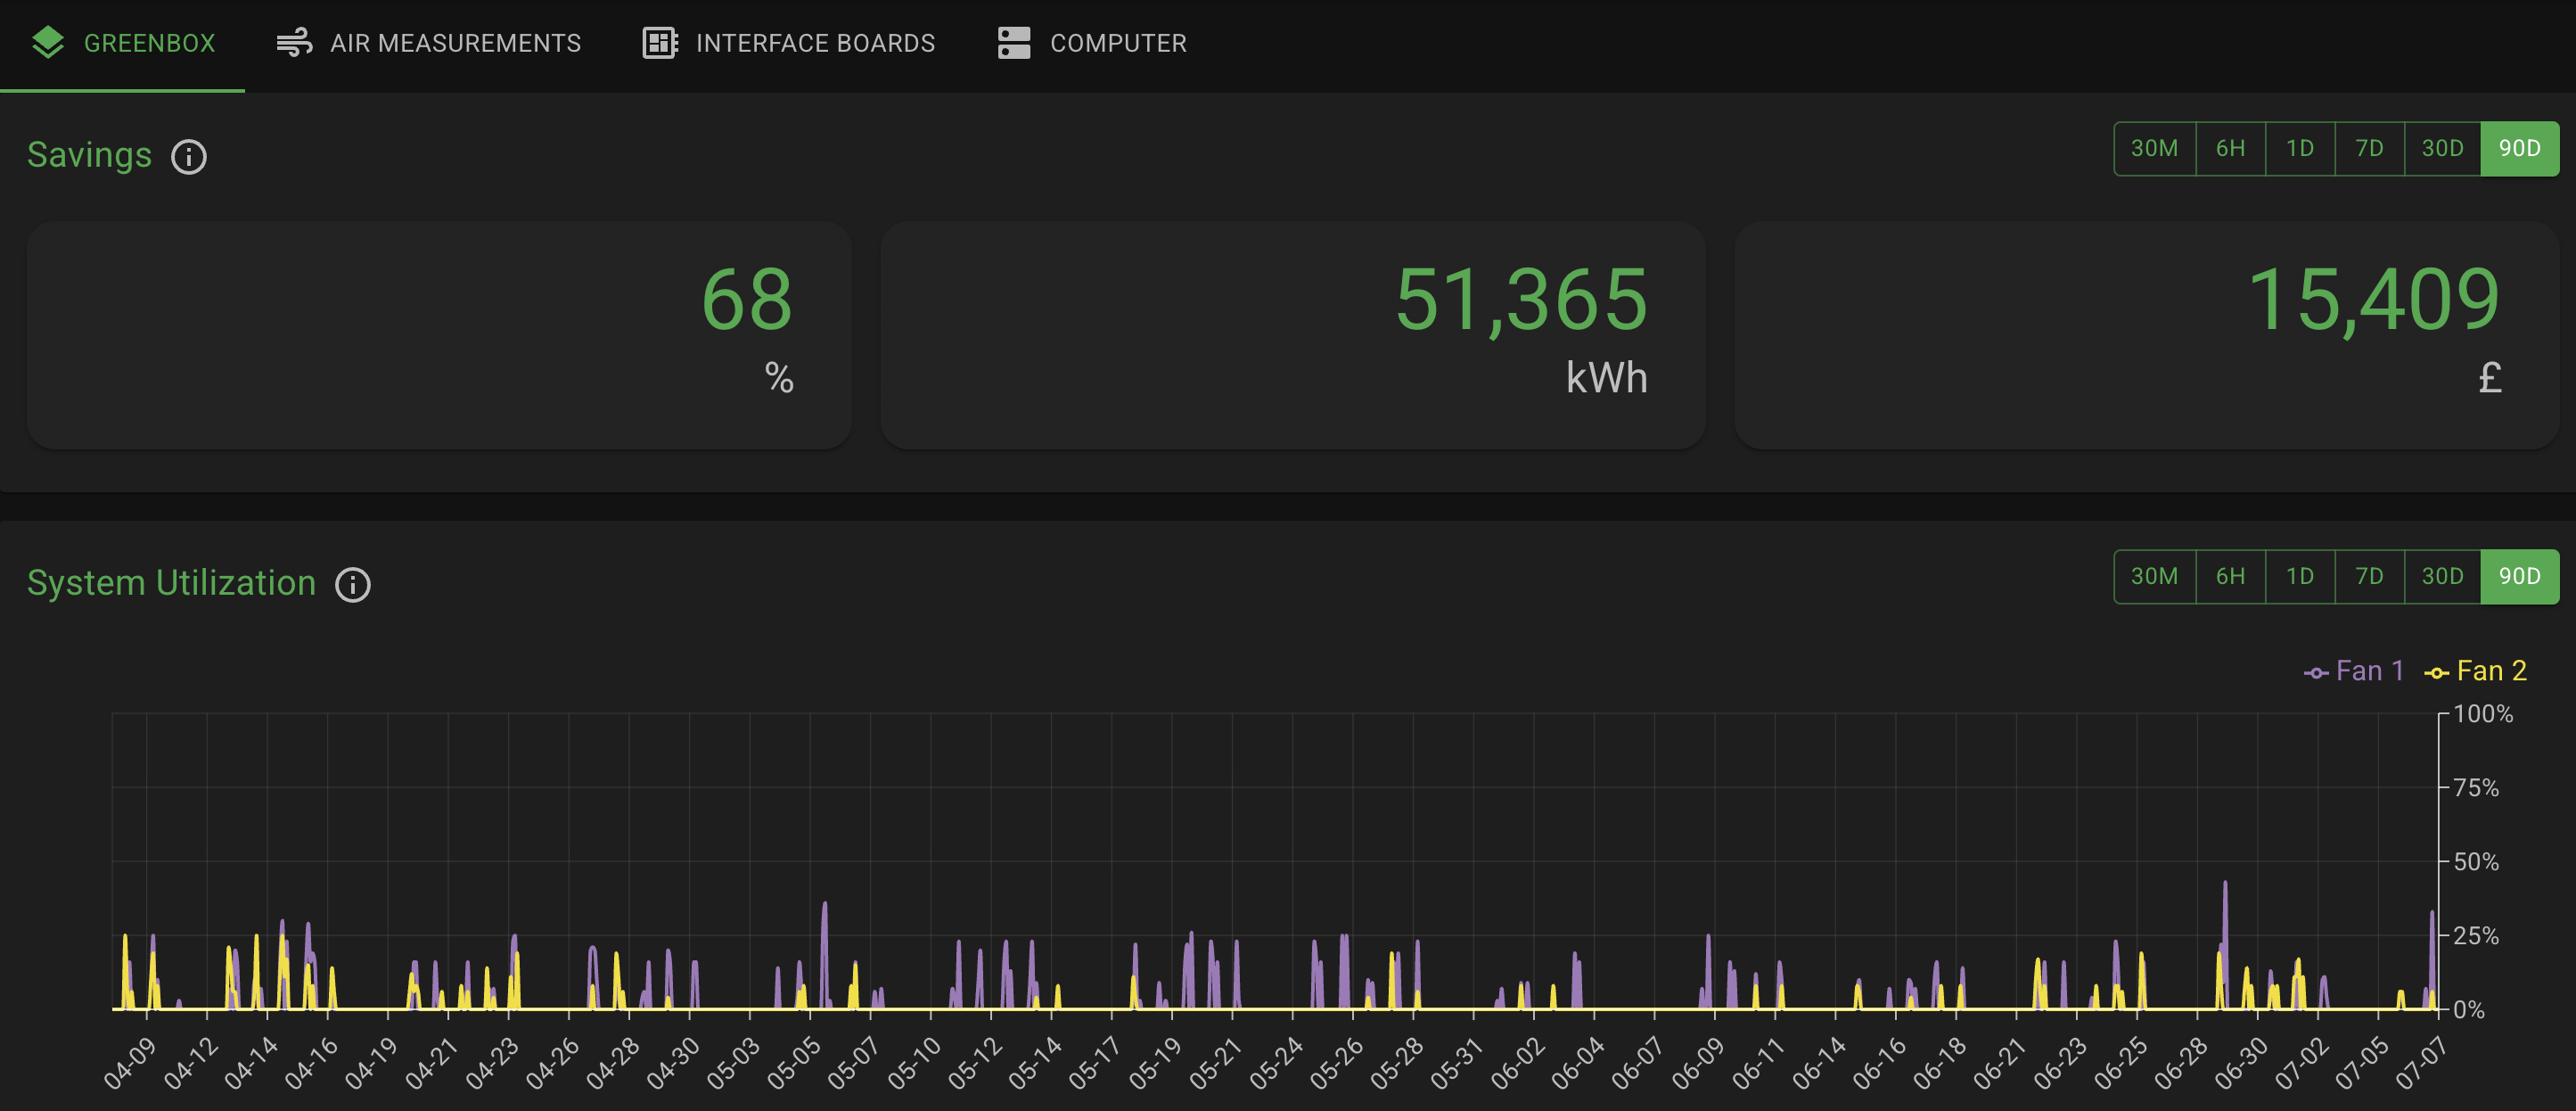Viewport: 2576px width, 1111px height.
Task: Click the Savings section heading
Action: pos(89,156)
